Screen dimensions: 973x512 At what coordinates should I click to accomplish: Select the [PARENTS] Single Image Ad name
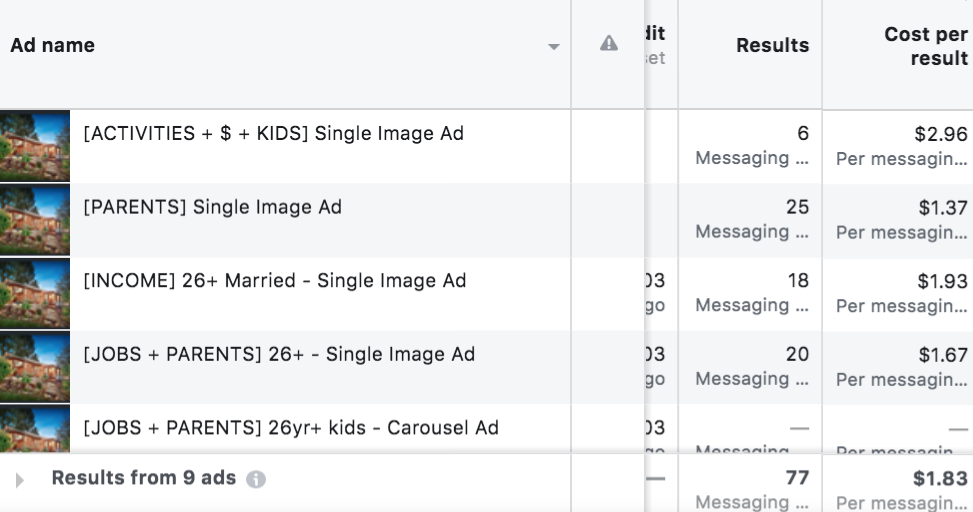[212, 208]
